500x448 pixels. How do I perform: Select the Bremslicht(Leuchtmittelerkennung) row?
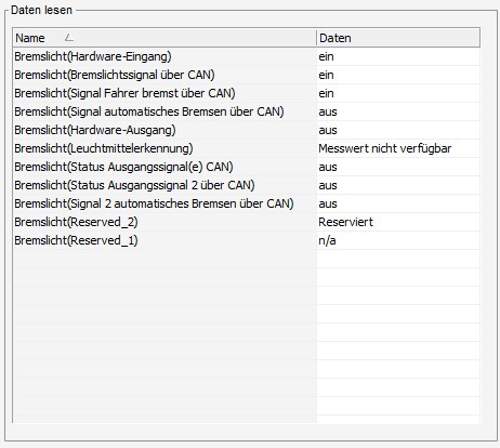pyautogui.click(x=246, y=148)
